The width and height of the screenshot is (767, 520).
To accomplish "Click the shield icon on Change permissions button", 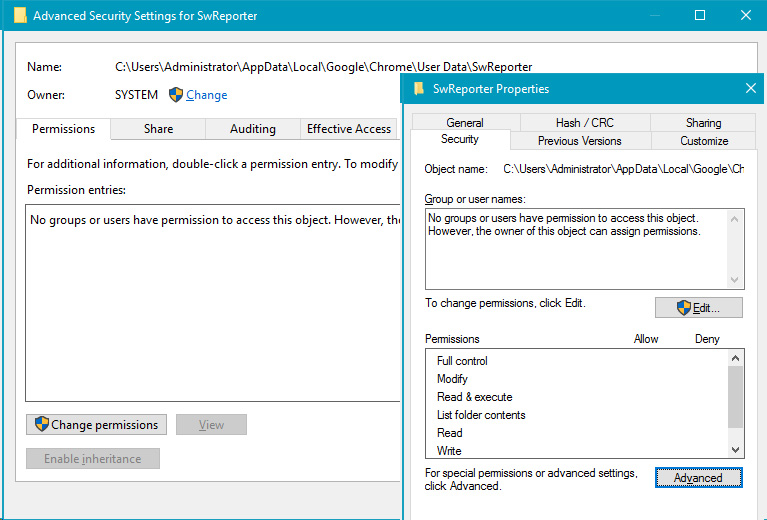I will tap(42, 424).
